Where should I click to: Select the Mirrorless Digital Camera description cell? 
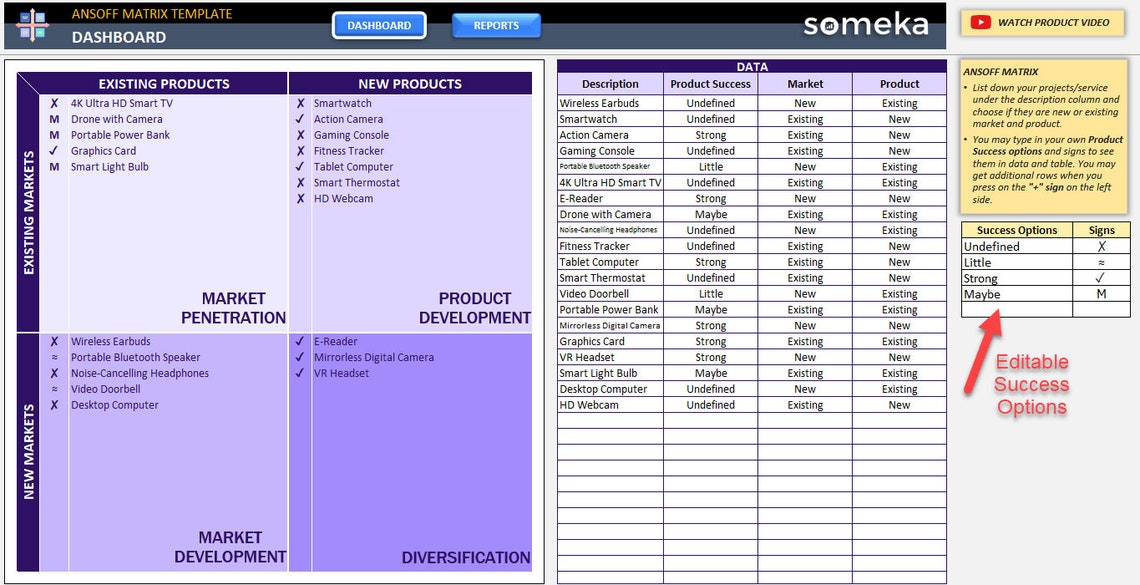coord(610,326)
